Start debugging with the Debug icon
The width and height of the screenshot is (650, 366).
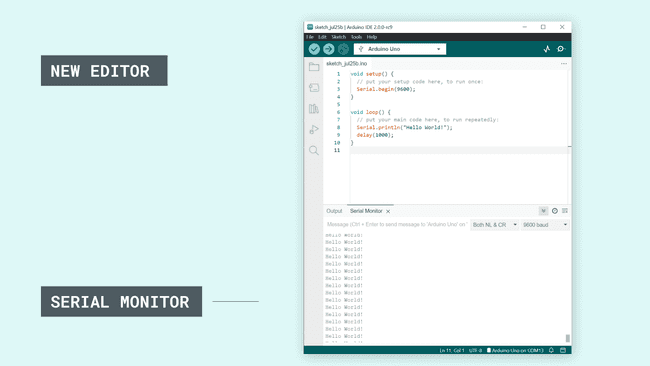coord(343,49)
